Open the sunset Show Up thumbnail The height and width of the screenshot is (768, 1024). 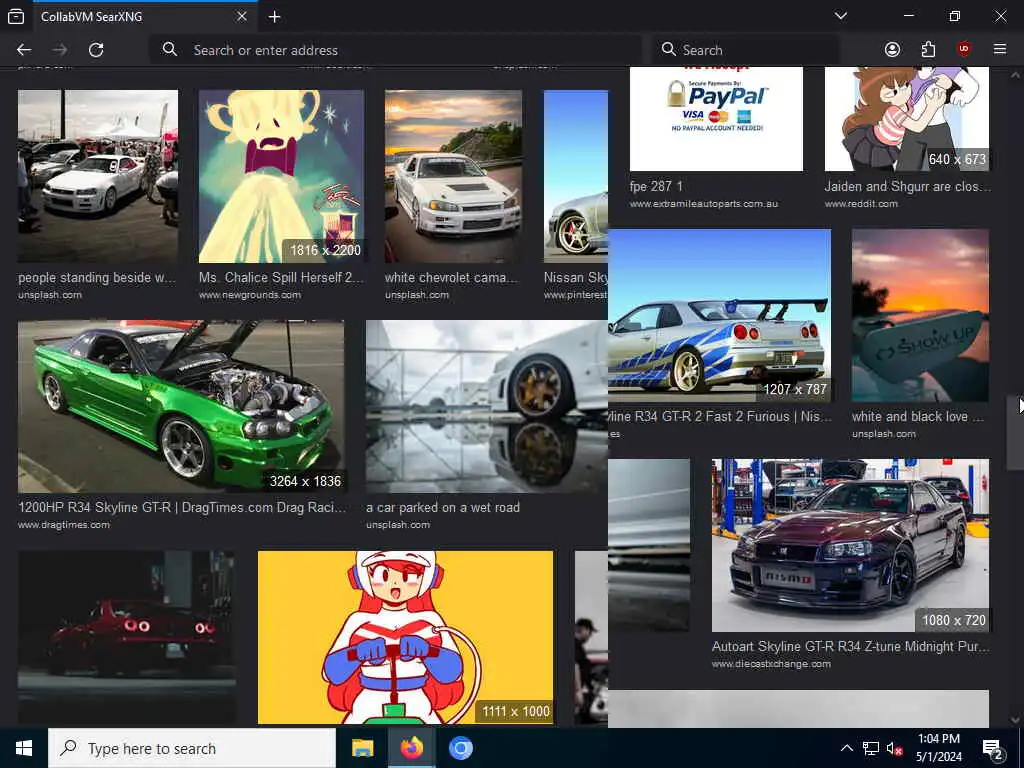coord(920,315)
